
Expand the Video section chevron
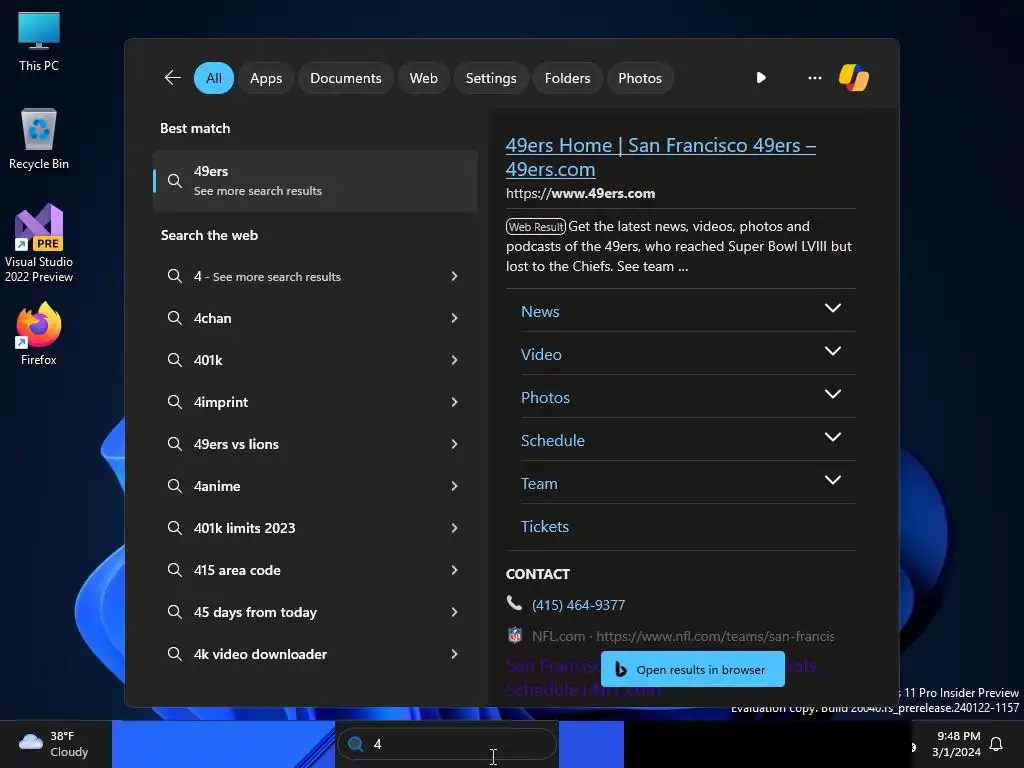tap(833, 351)
